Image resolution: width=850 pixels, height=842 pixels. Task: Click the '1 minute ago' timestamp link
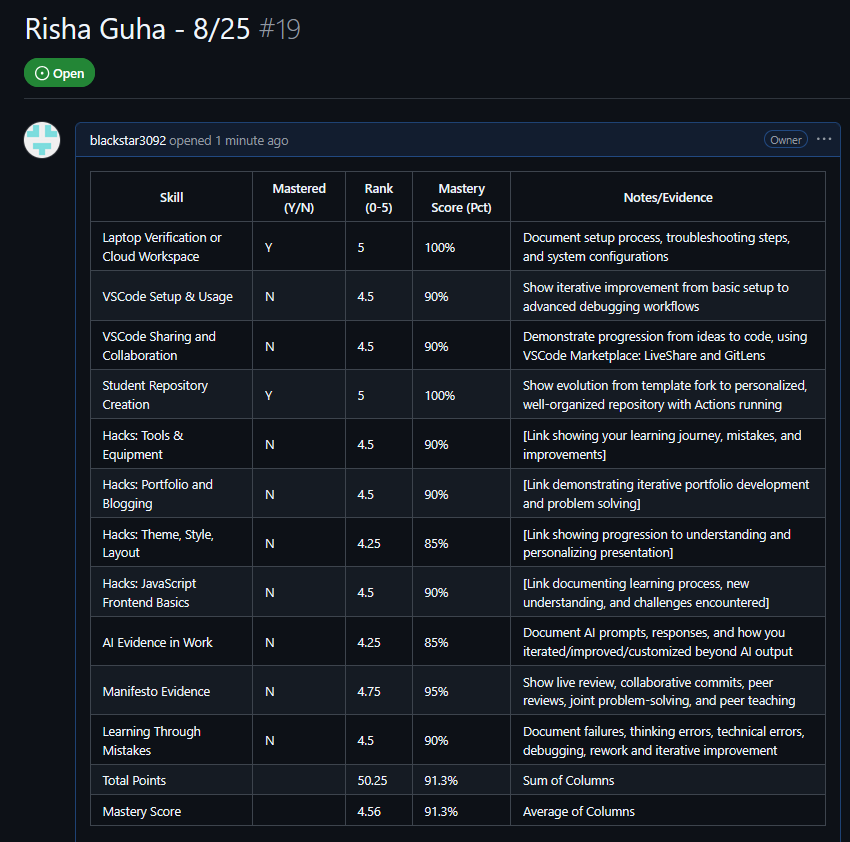(251, 141)
